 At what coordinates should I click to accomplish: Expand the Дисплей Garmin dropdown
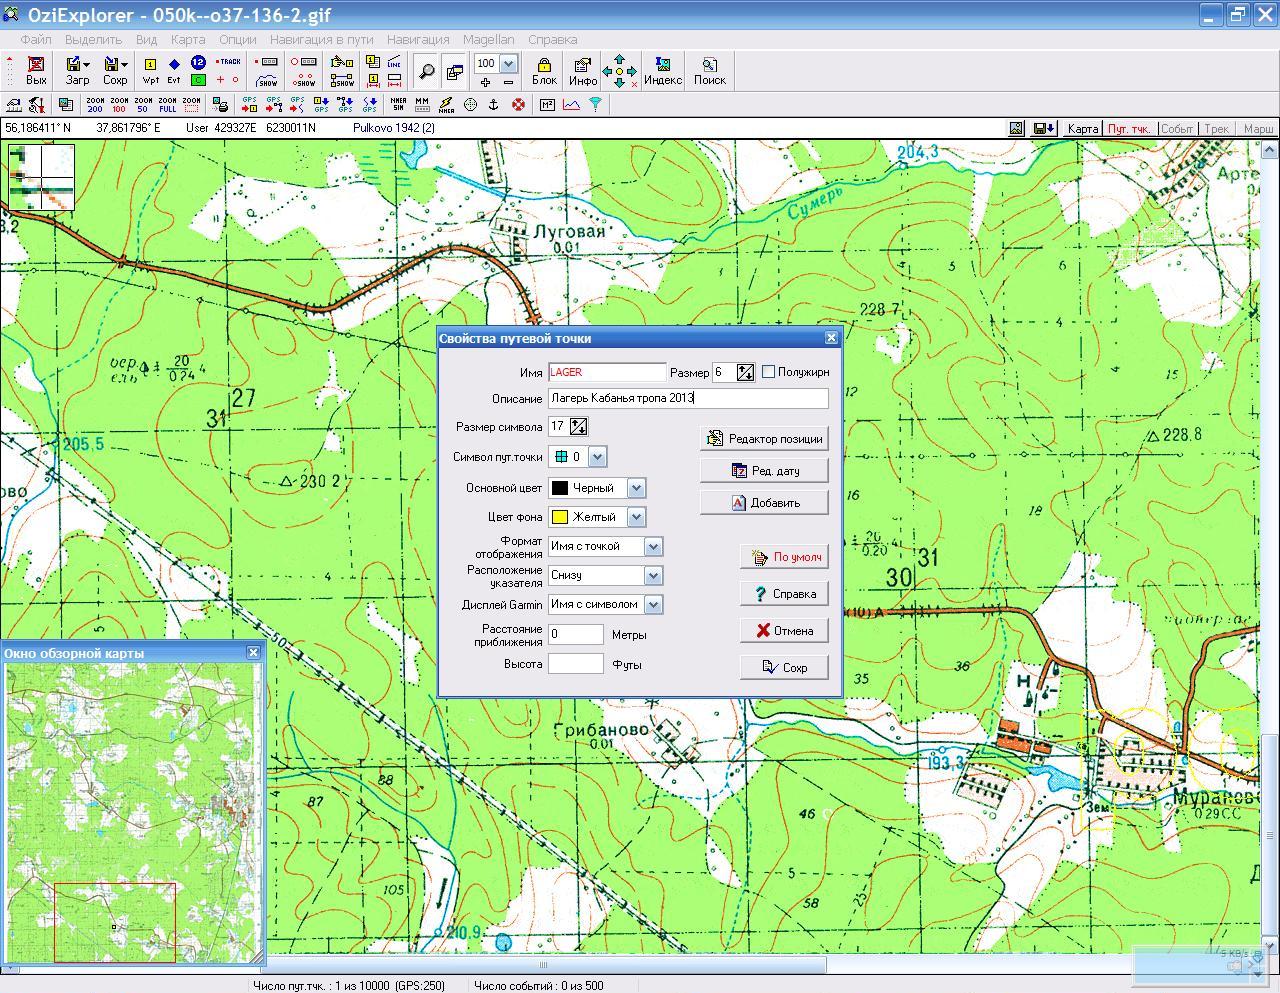(x=653, y=604)
